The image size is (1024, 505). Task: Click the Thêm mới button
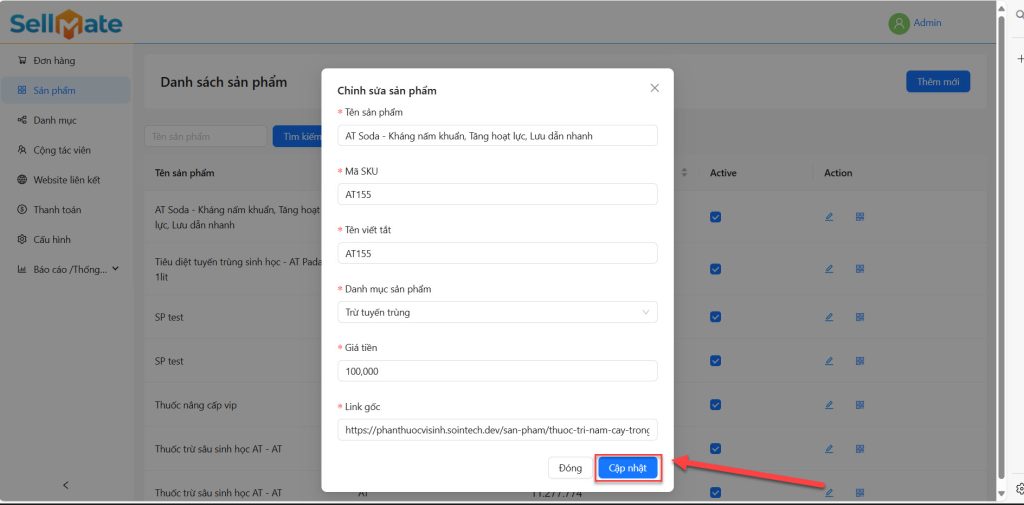tap(937, 82)
